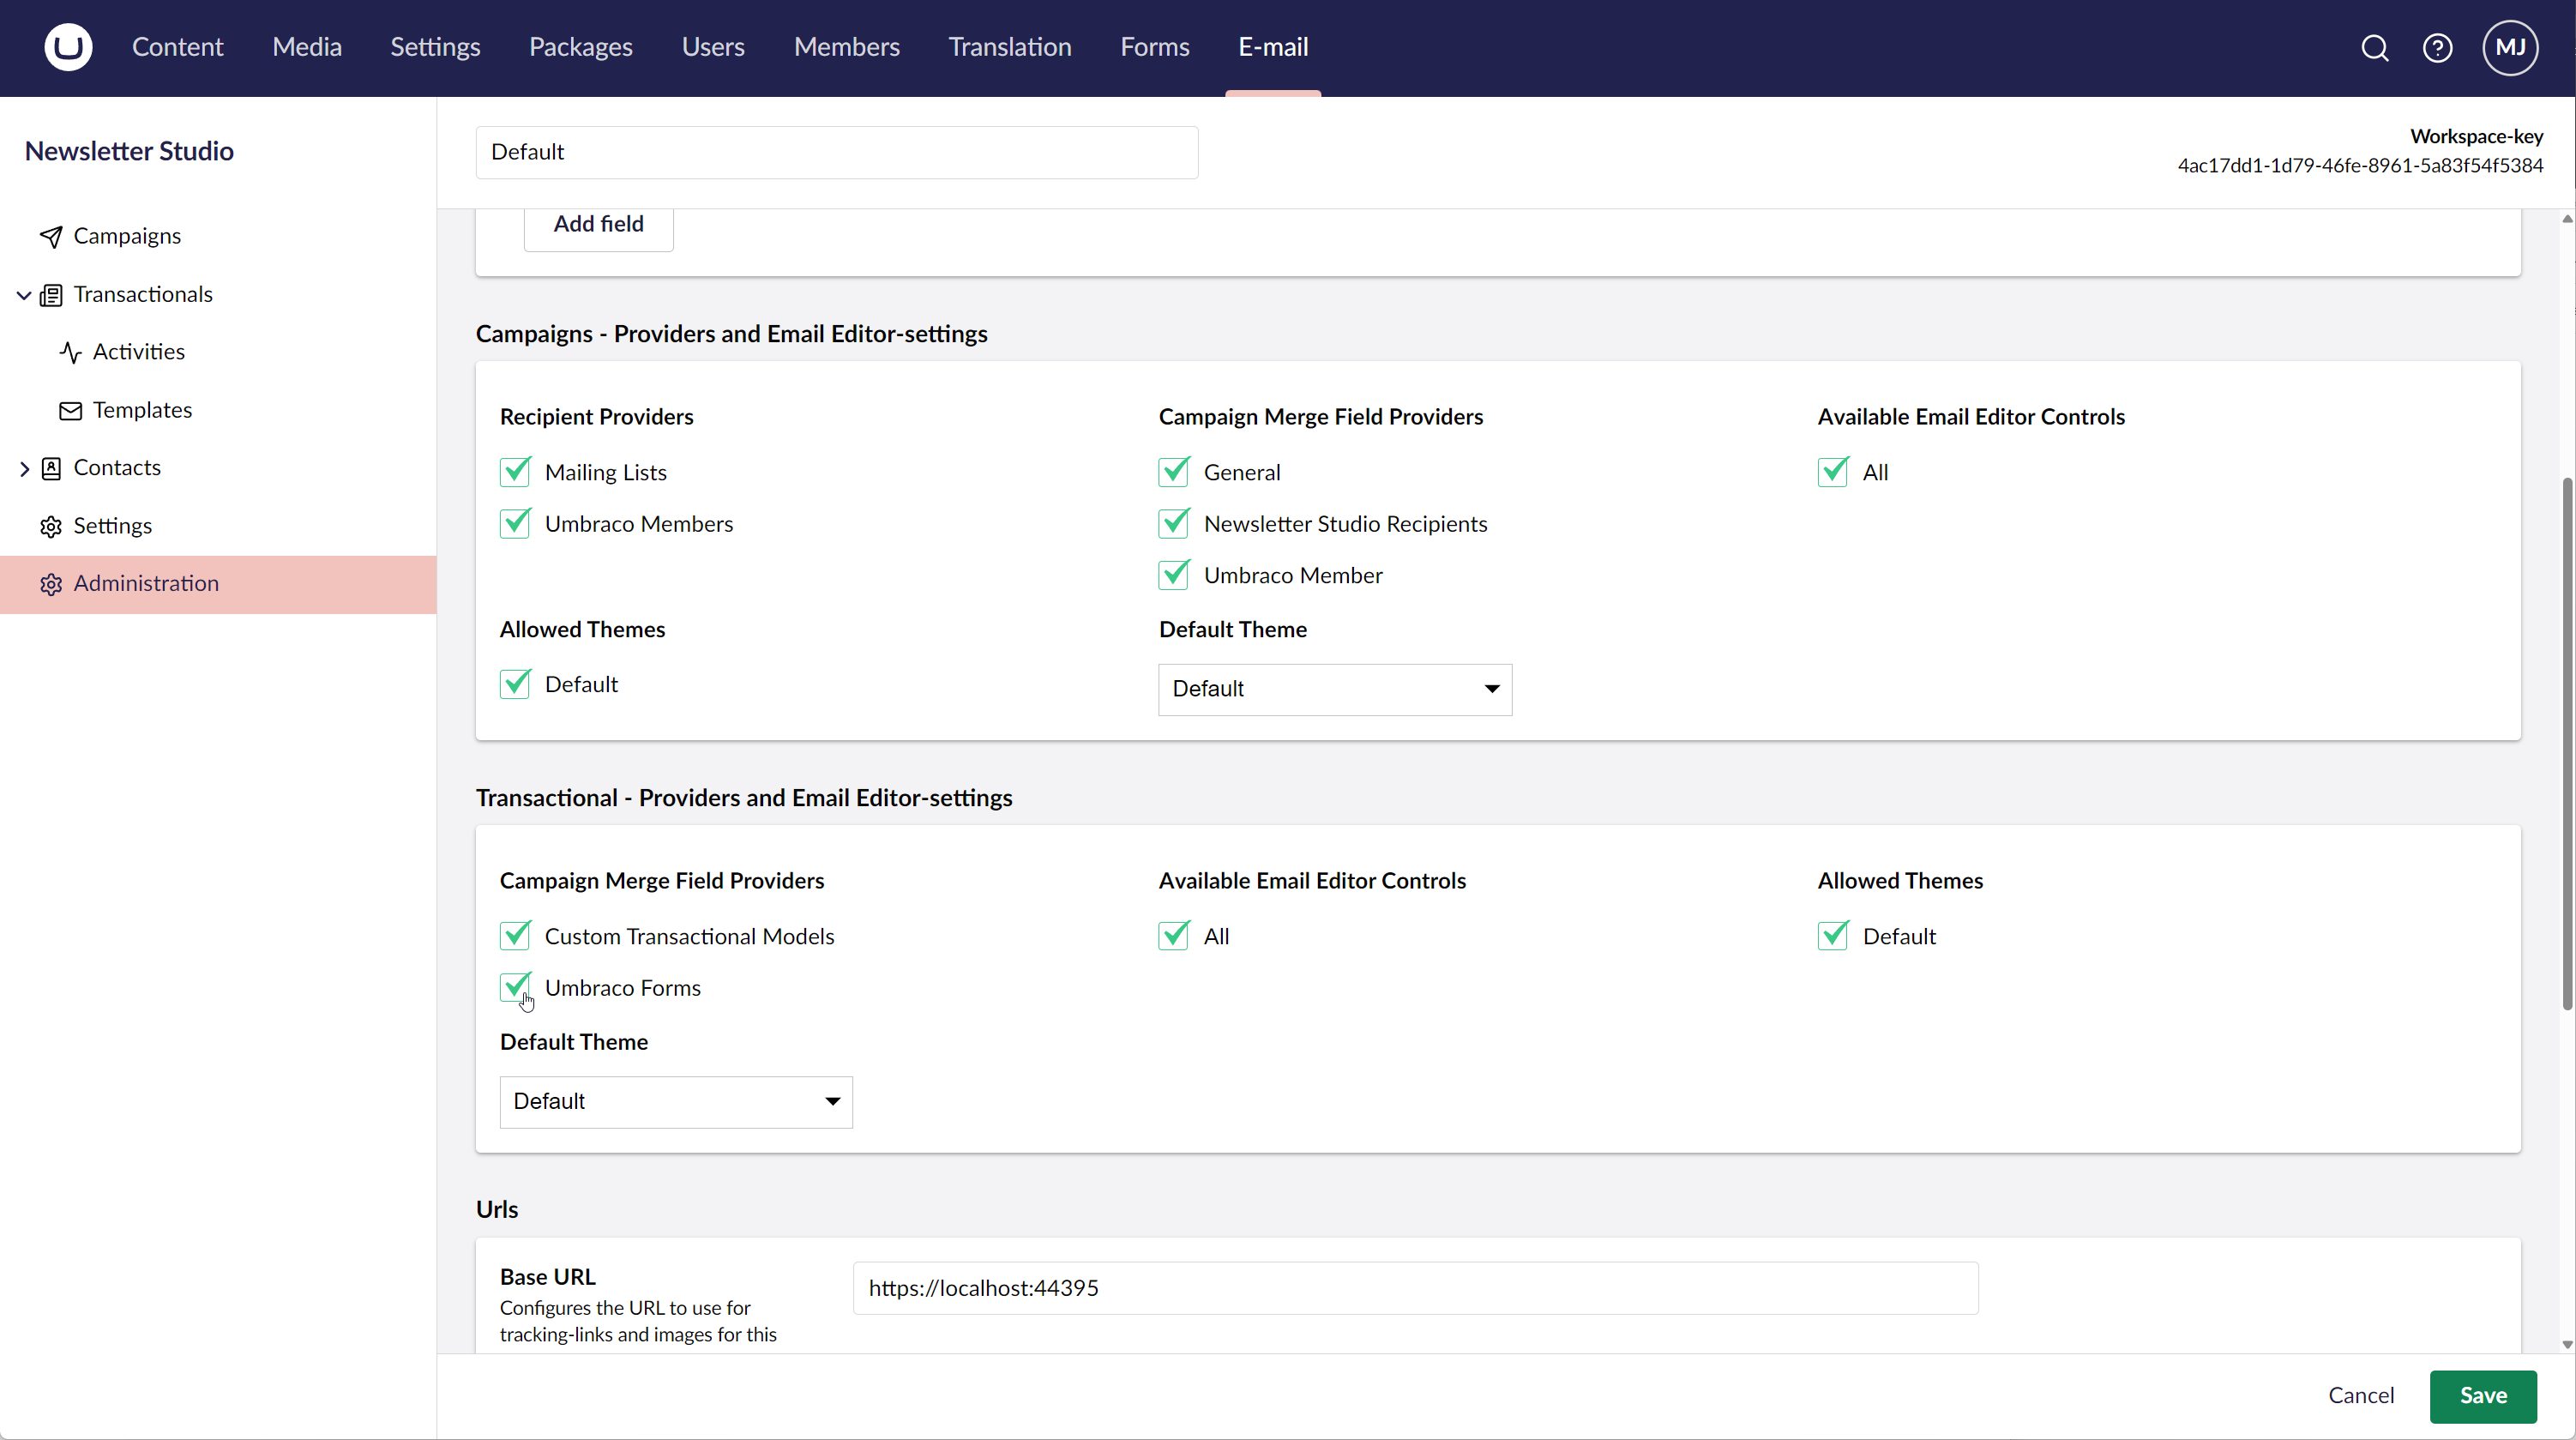Open the MJ user avatar menu

pyautogui.click(x=2510, y=47)
